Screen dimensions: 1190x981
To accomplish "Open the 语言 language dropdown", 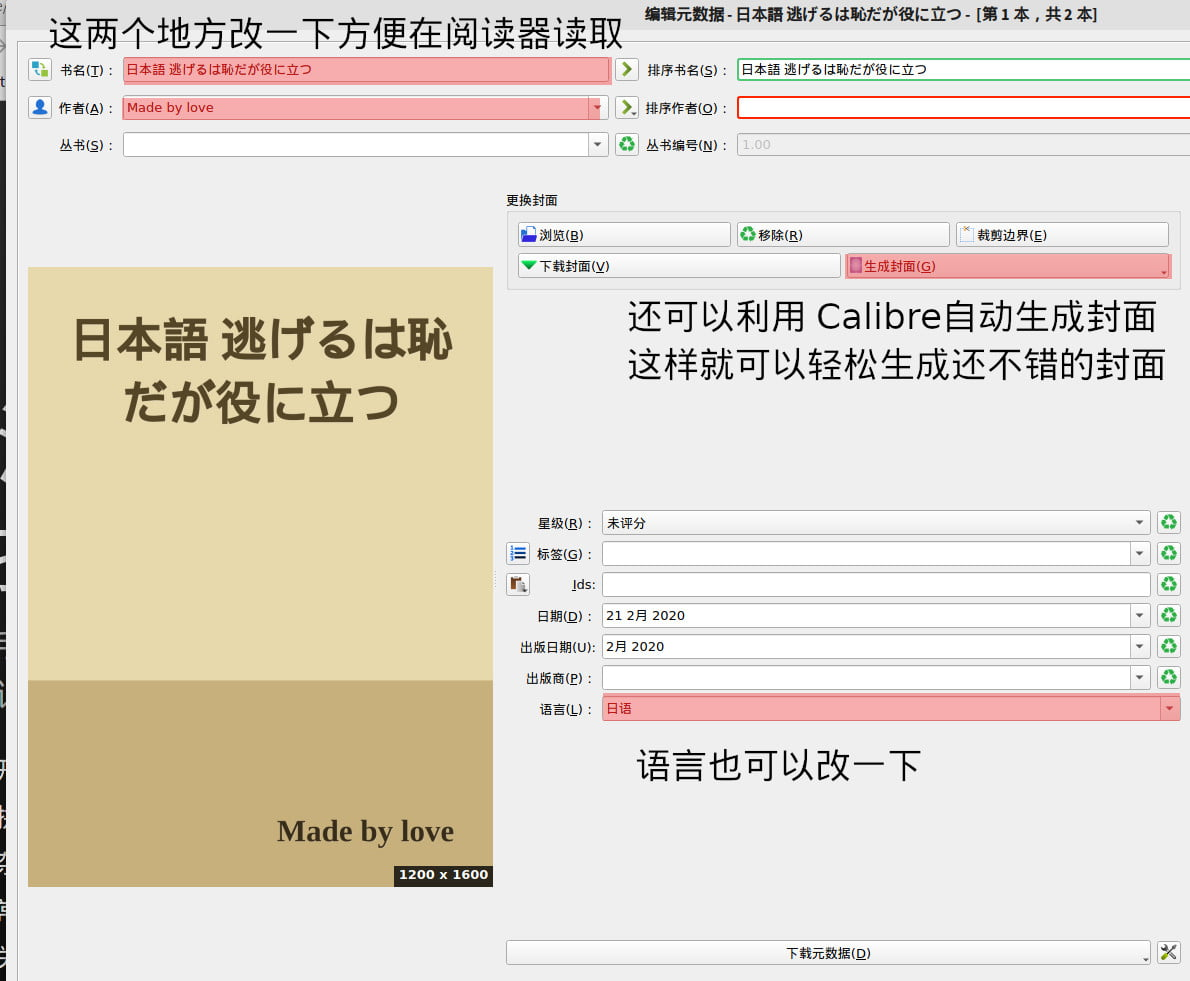I will pyautogui.click(x=1167, y=709).
